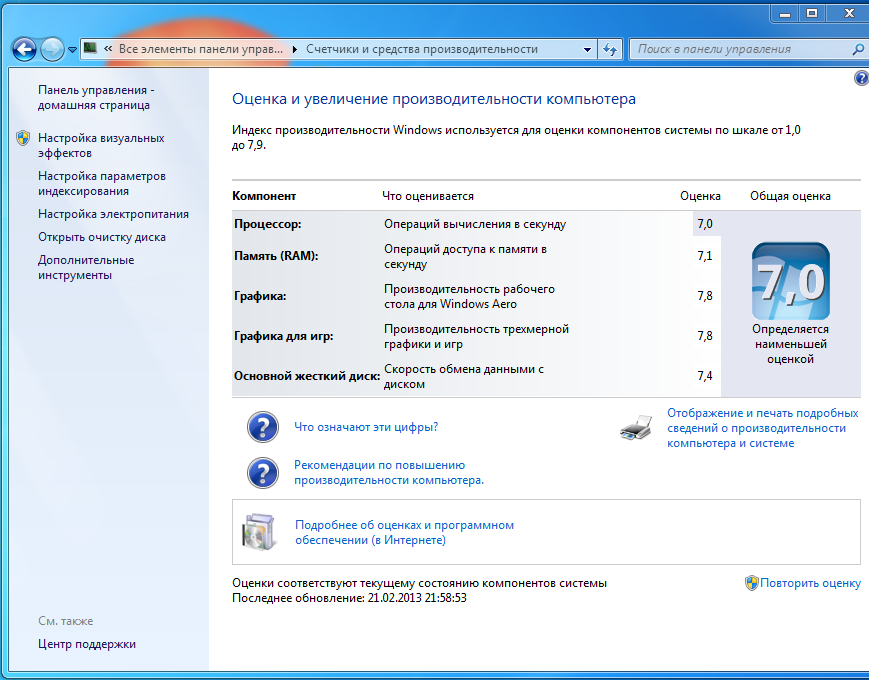Open Help using the blue question icon
869x680 pixels.
pyautogui.click(x=861, y=78)
